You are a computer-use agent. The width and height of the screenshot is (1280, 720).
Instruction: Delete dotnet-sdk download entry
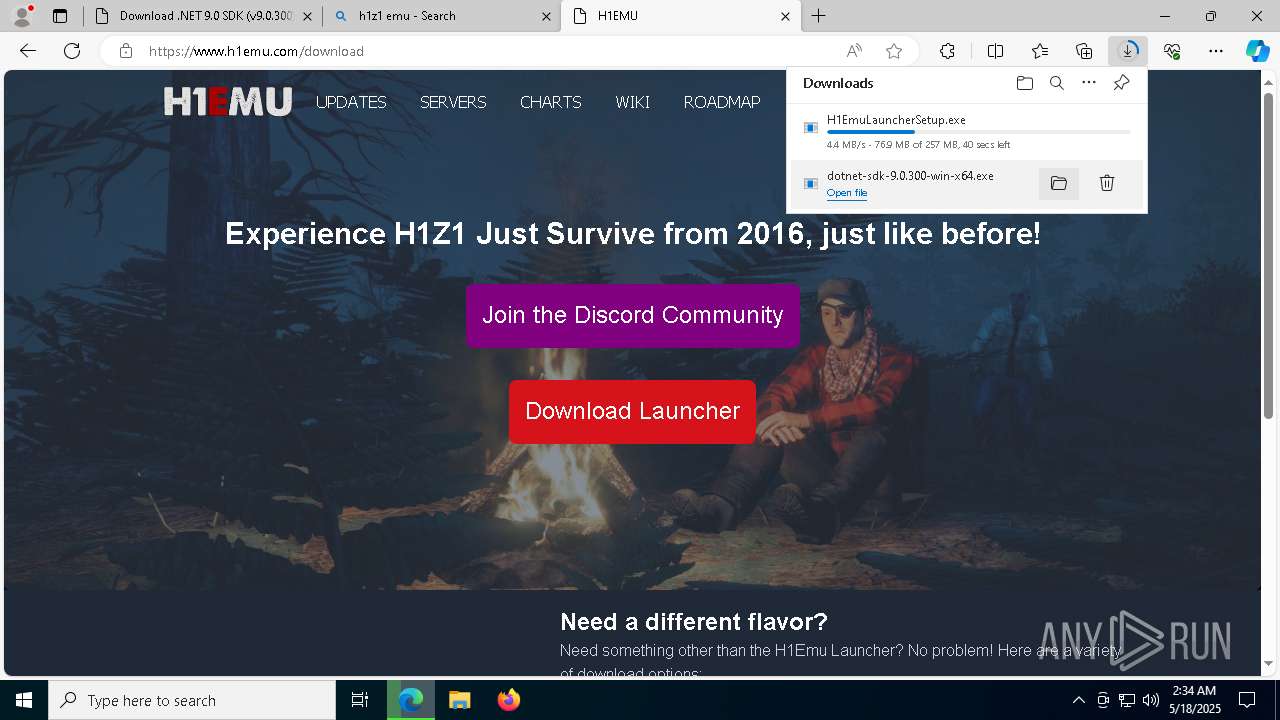(x=1107, y=183)
